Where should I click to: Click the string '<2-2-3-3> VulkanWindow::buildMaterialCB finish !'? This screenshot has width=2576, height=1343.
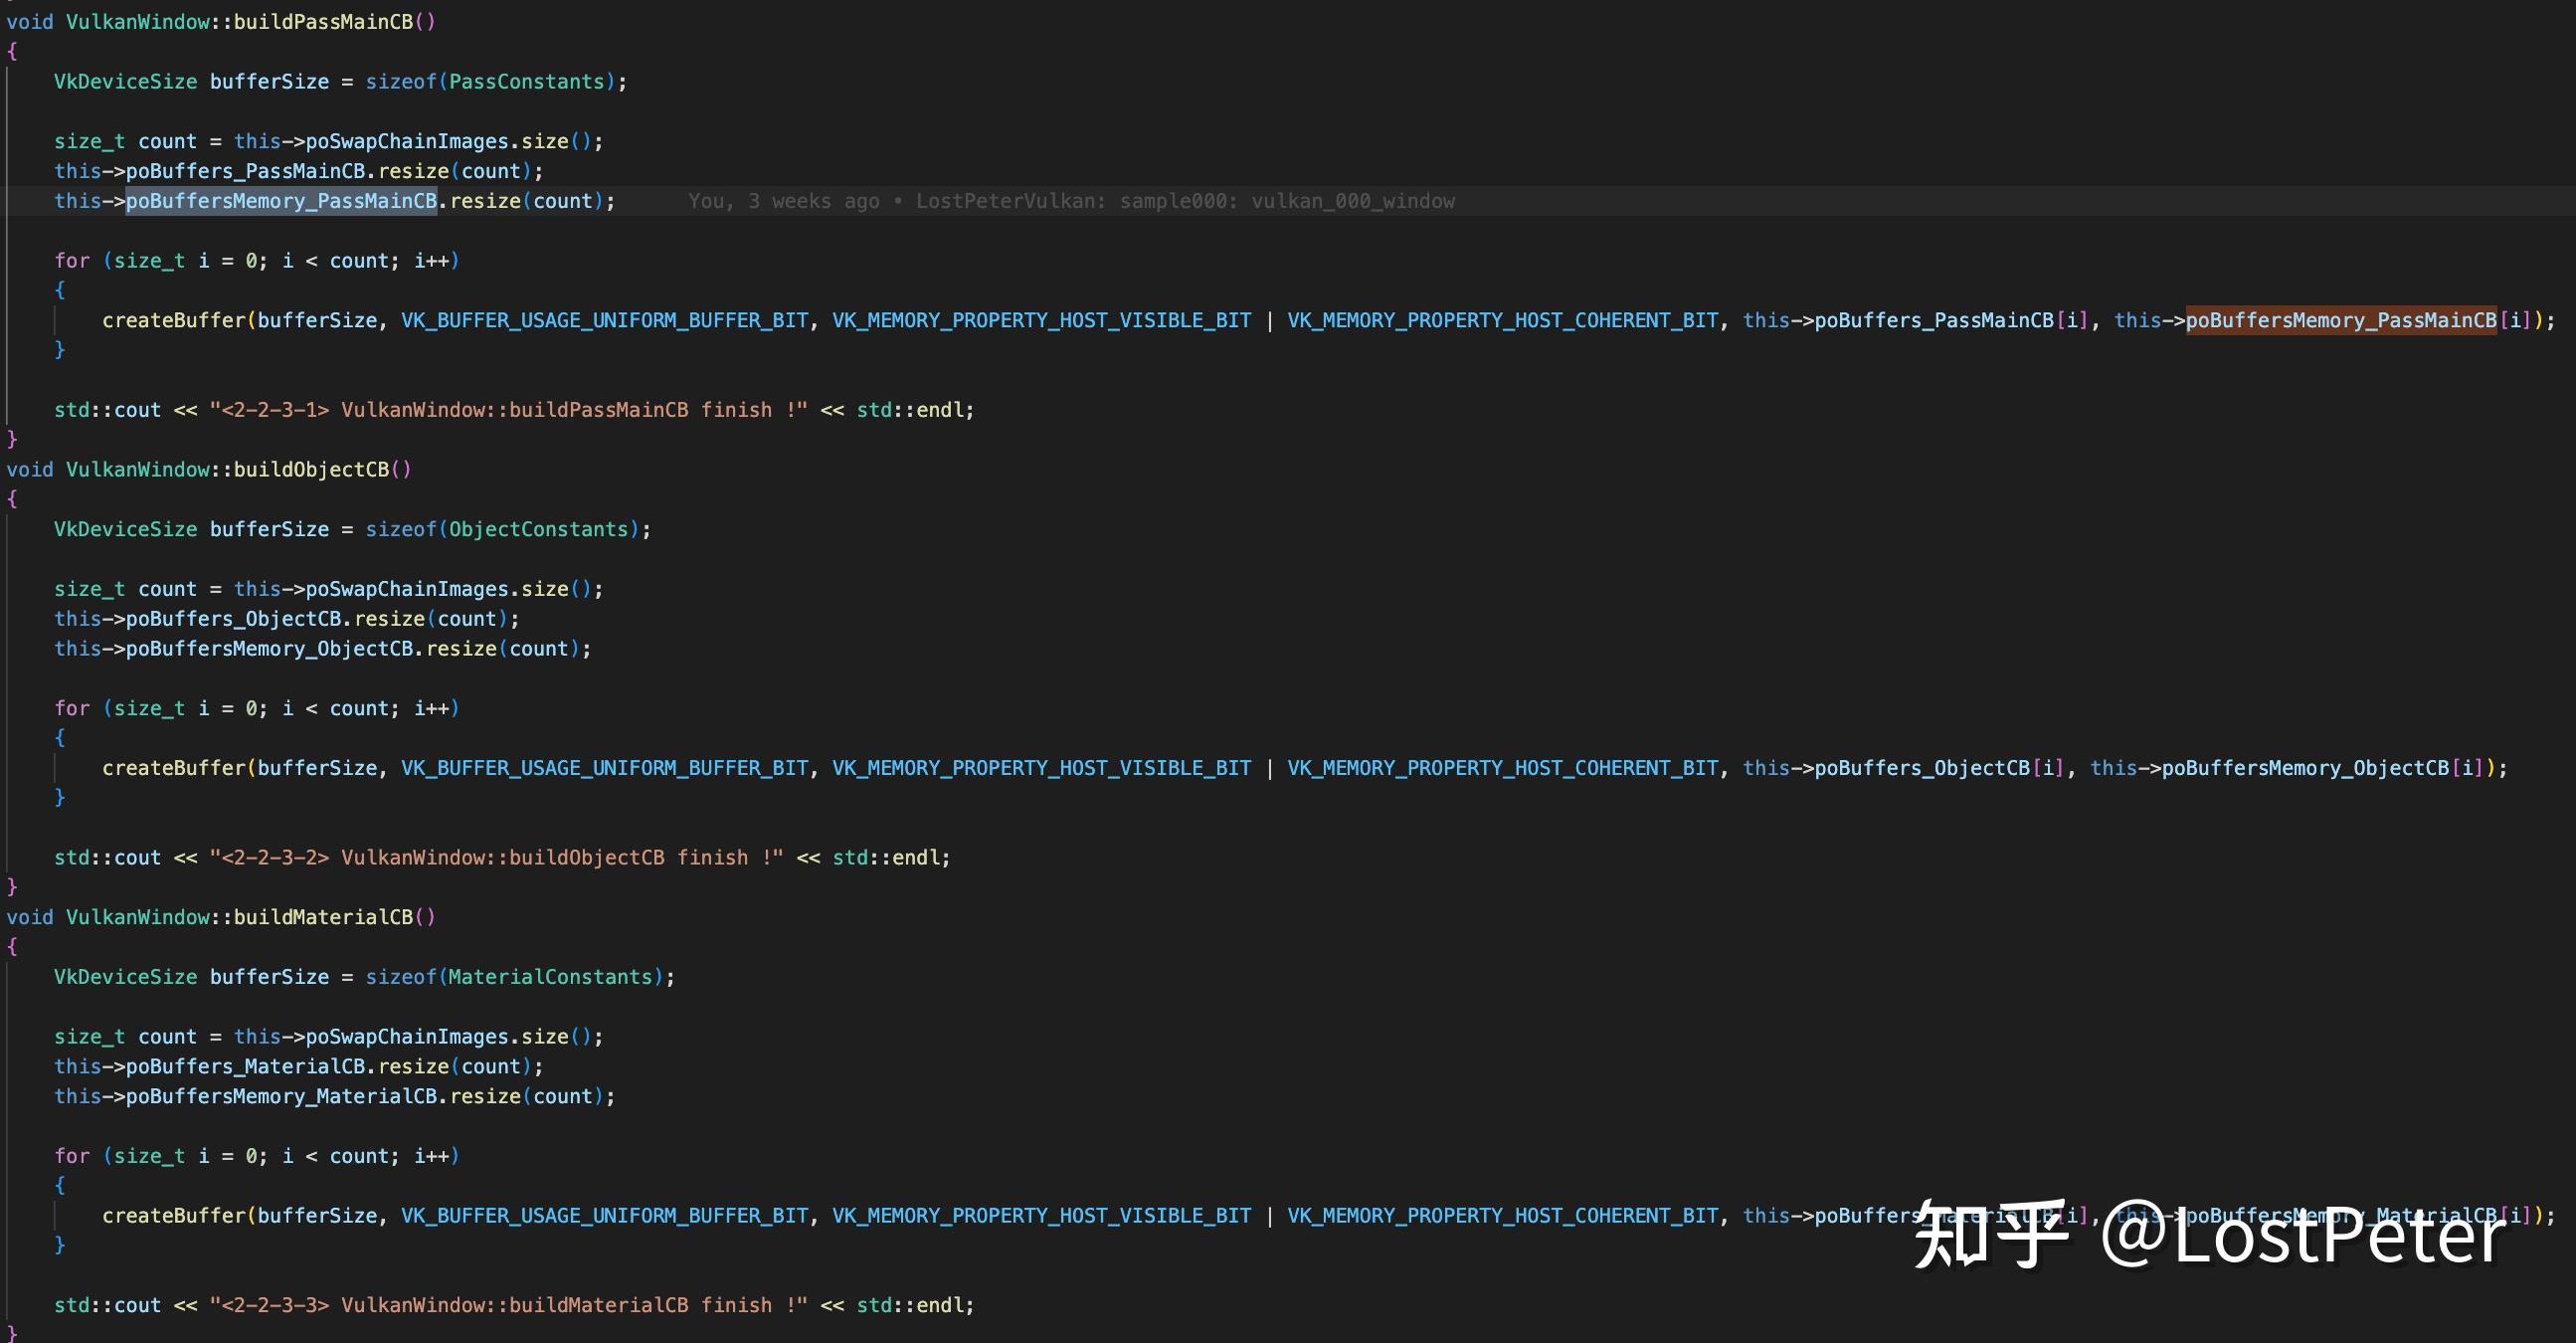click(x=508, y=1305)
